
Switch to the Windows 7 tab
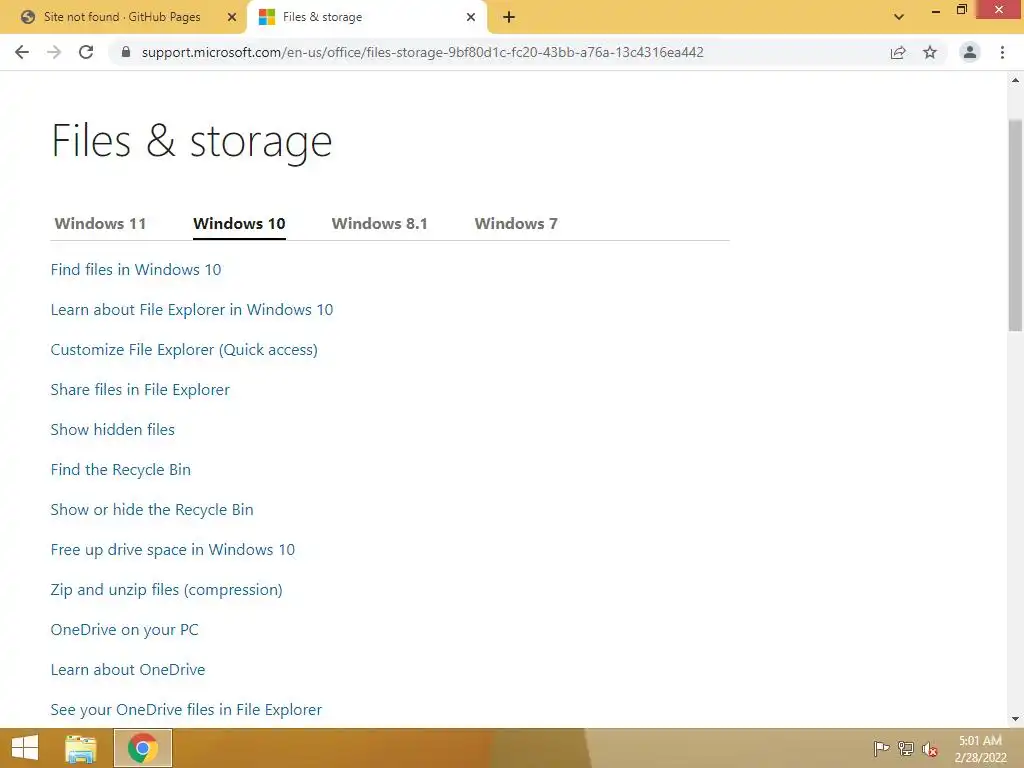pos(516,223)
